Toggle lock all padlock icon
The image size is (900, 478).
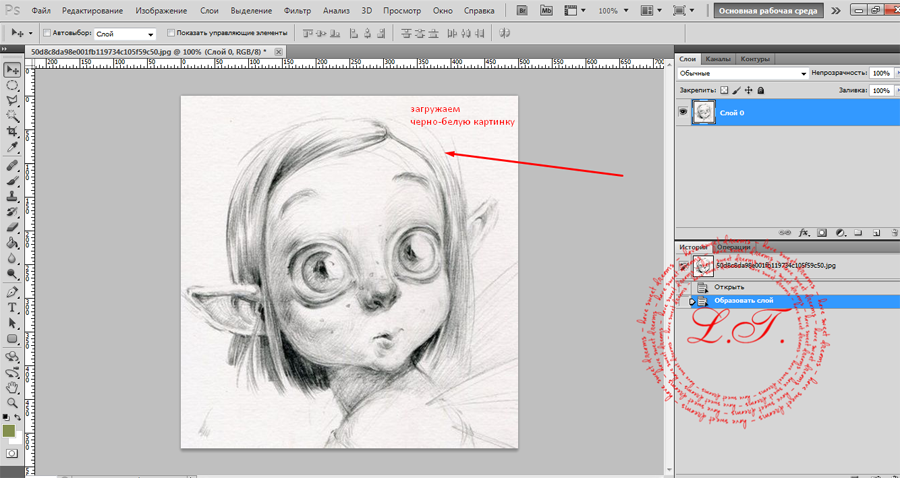pos(761,91)
